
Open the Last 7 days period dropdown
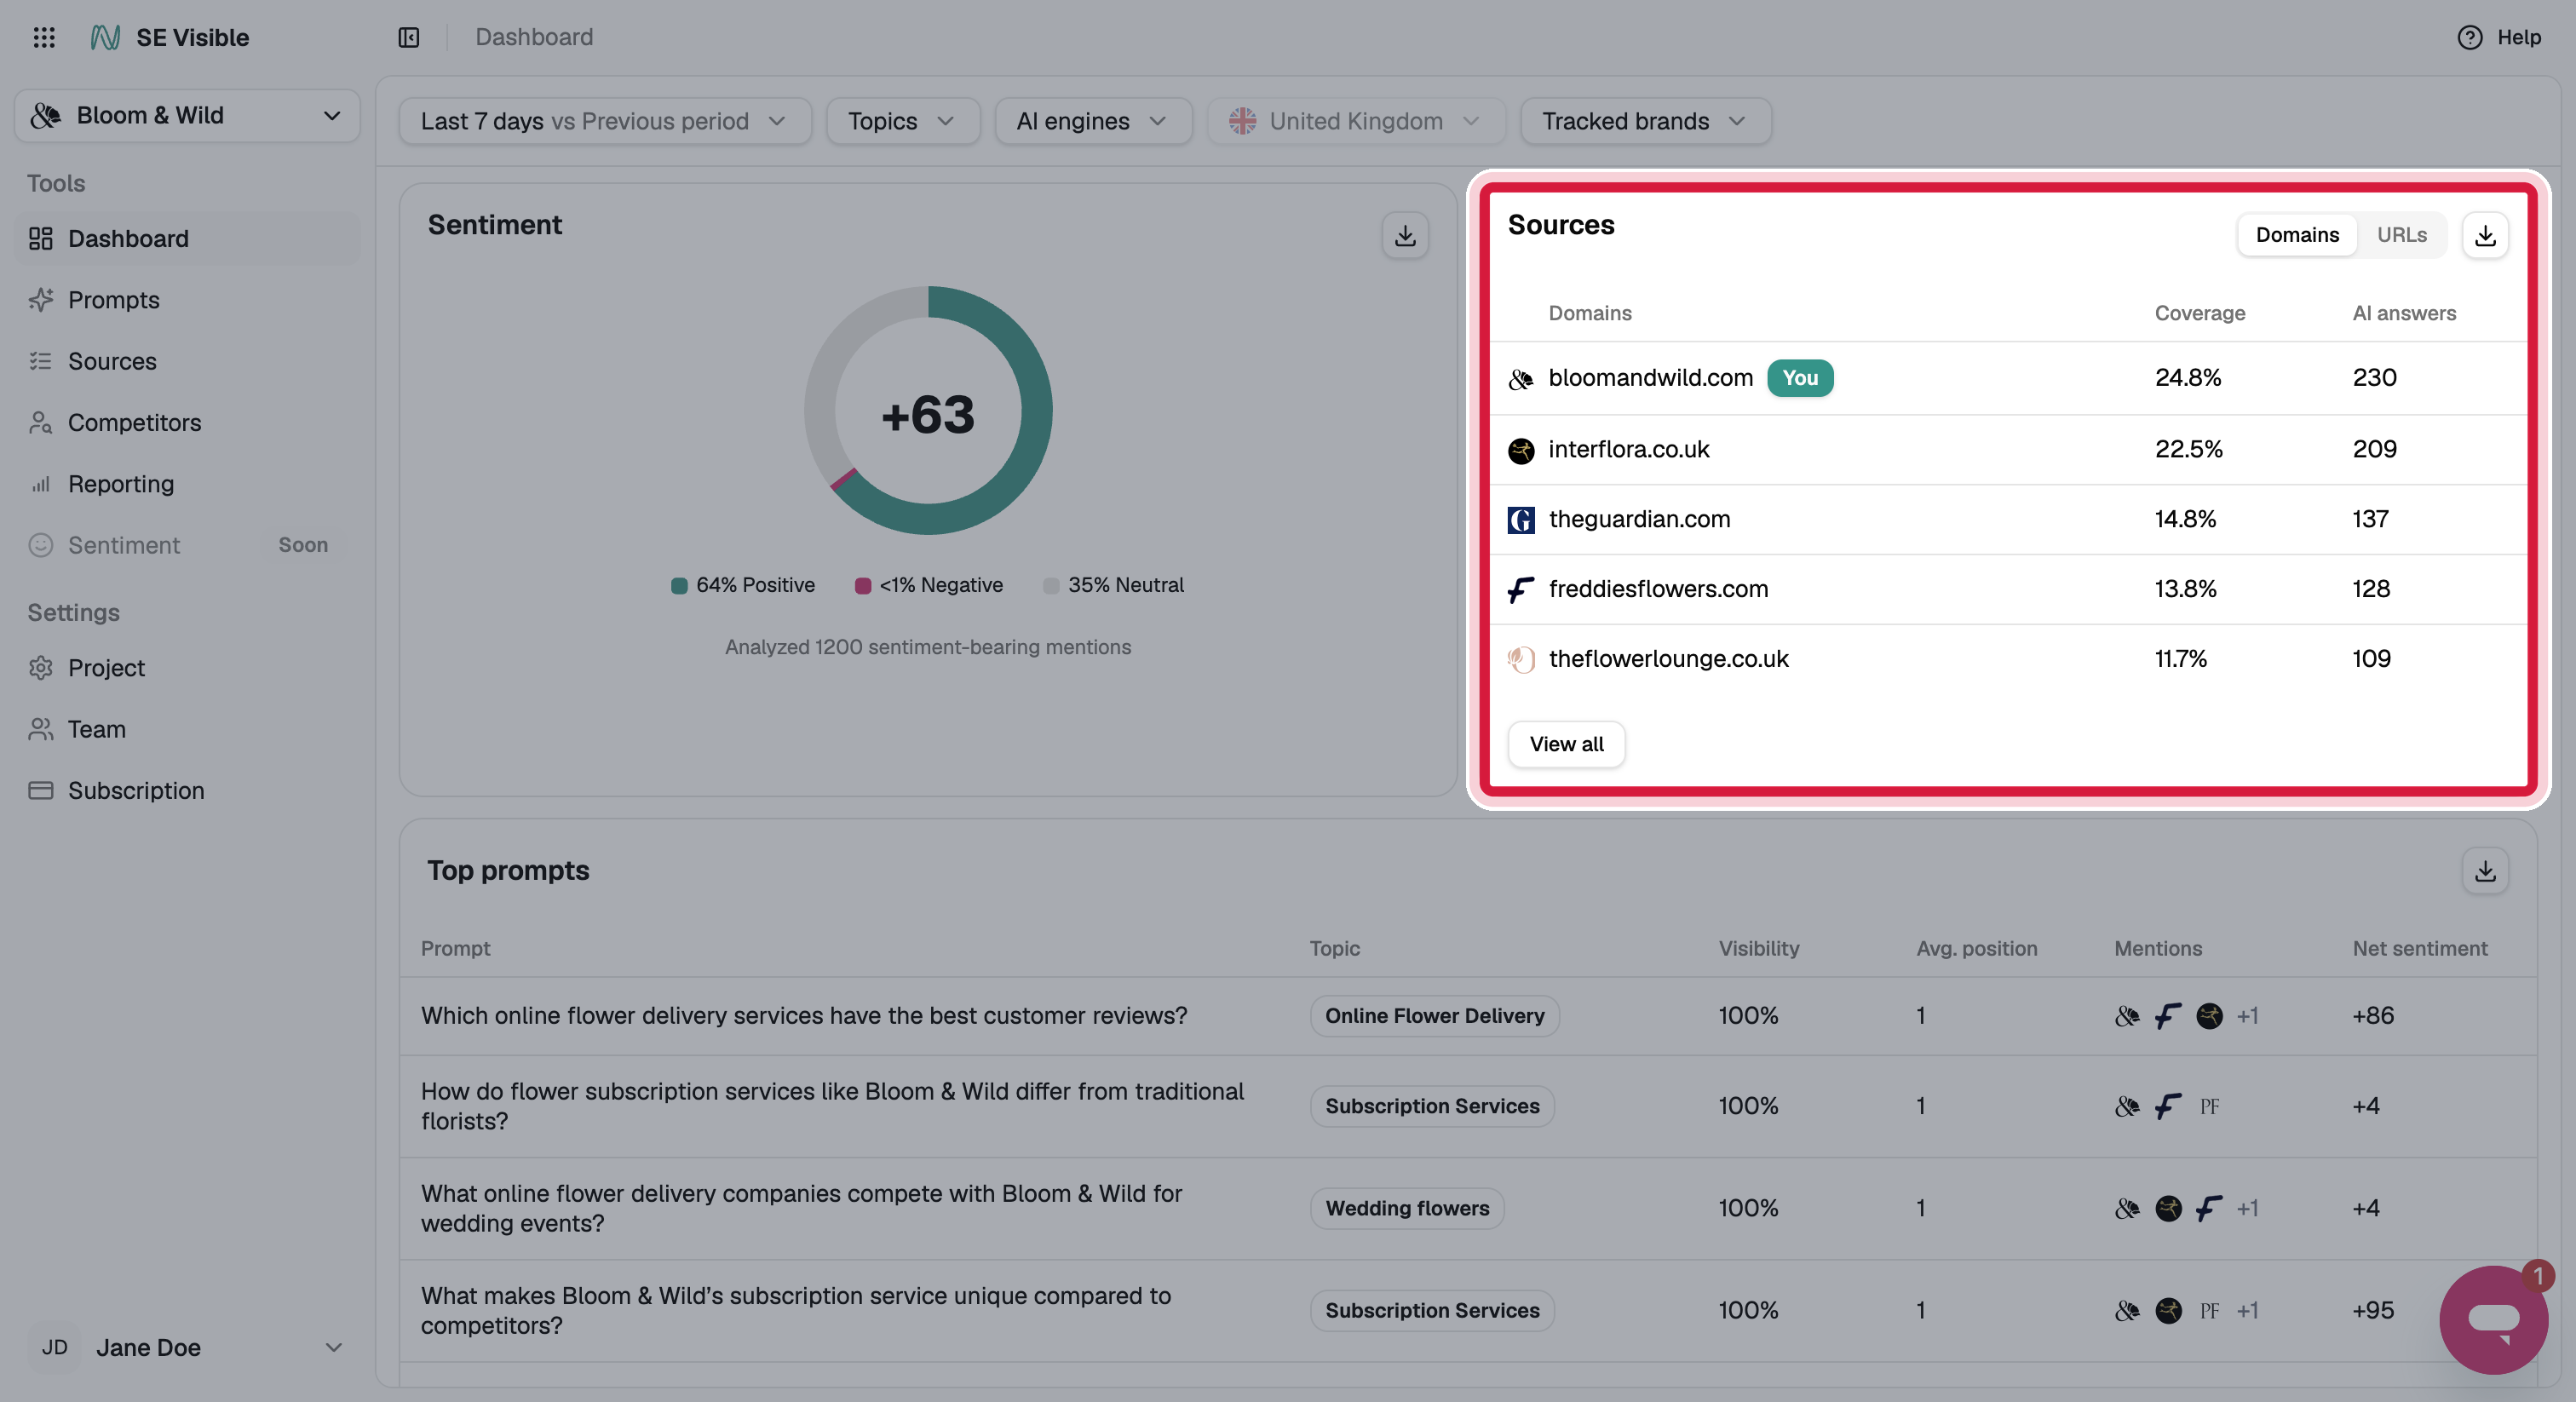point(605,121)
